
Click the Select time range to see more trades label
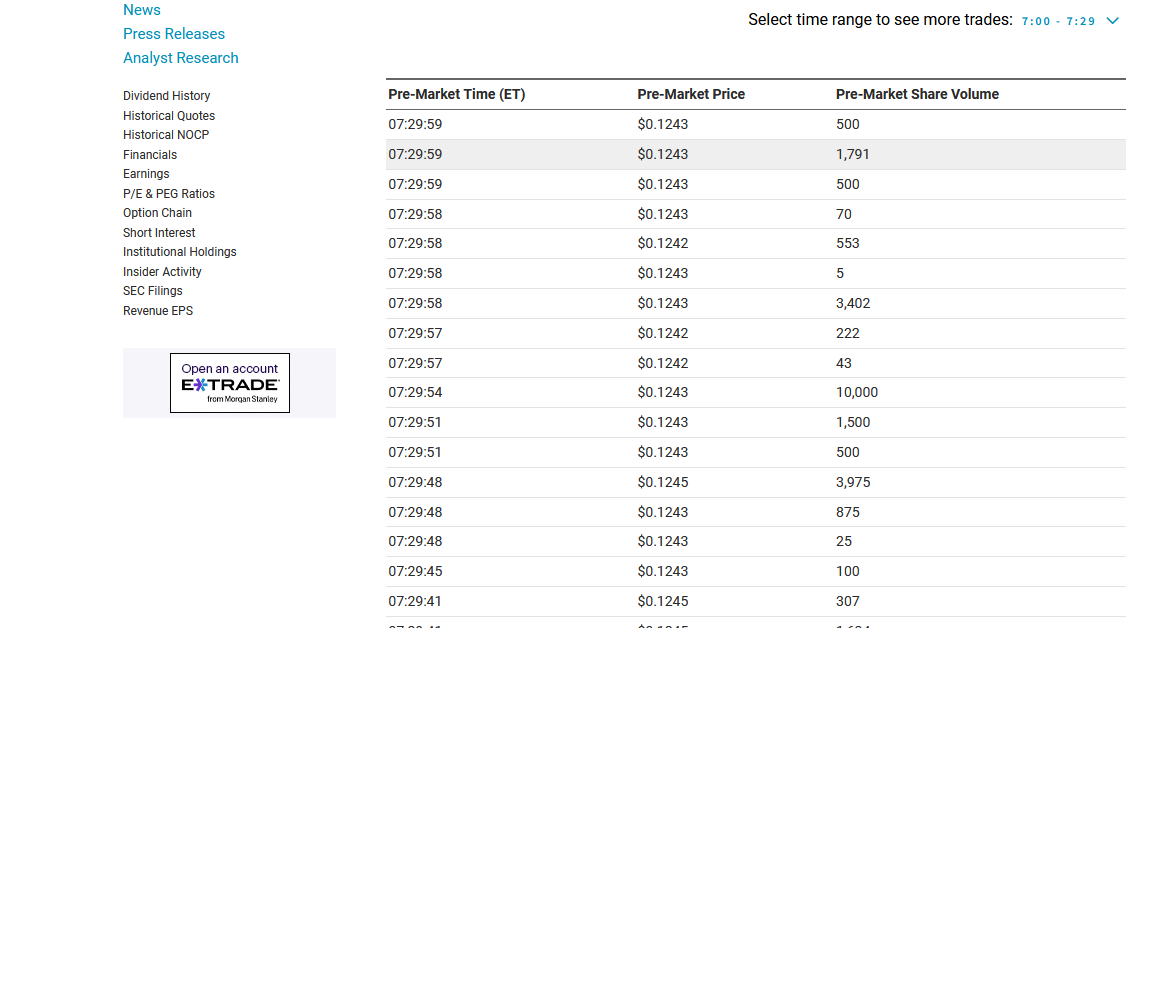880,20
